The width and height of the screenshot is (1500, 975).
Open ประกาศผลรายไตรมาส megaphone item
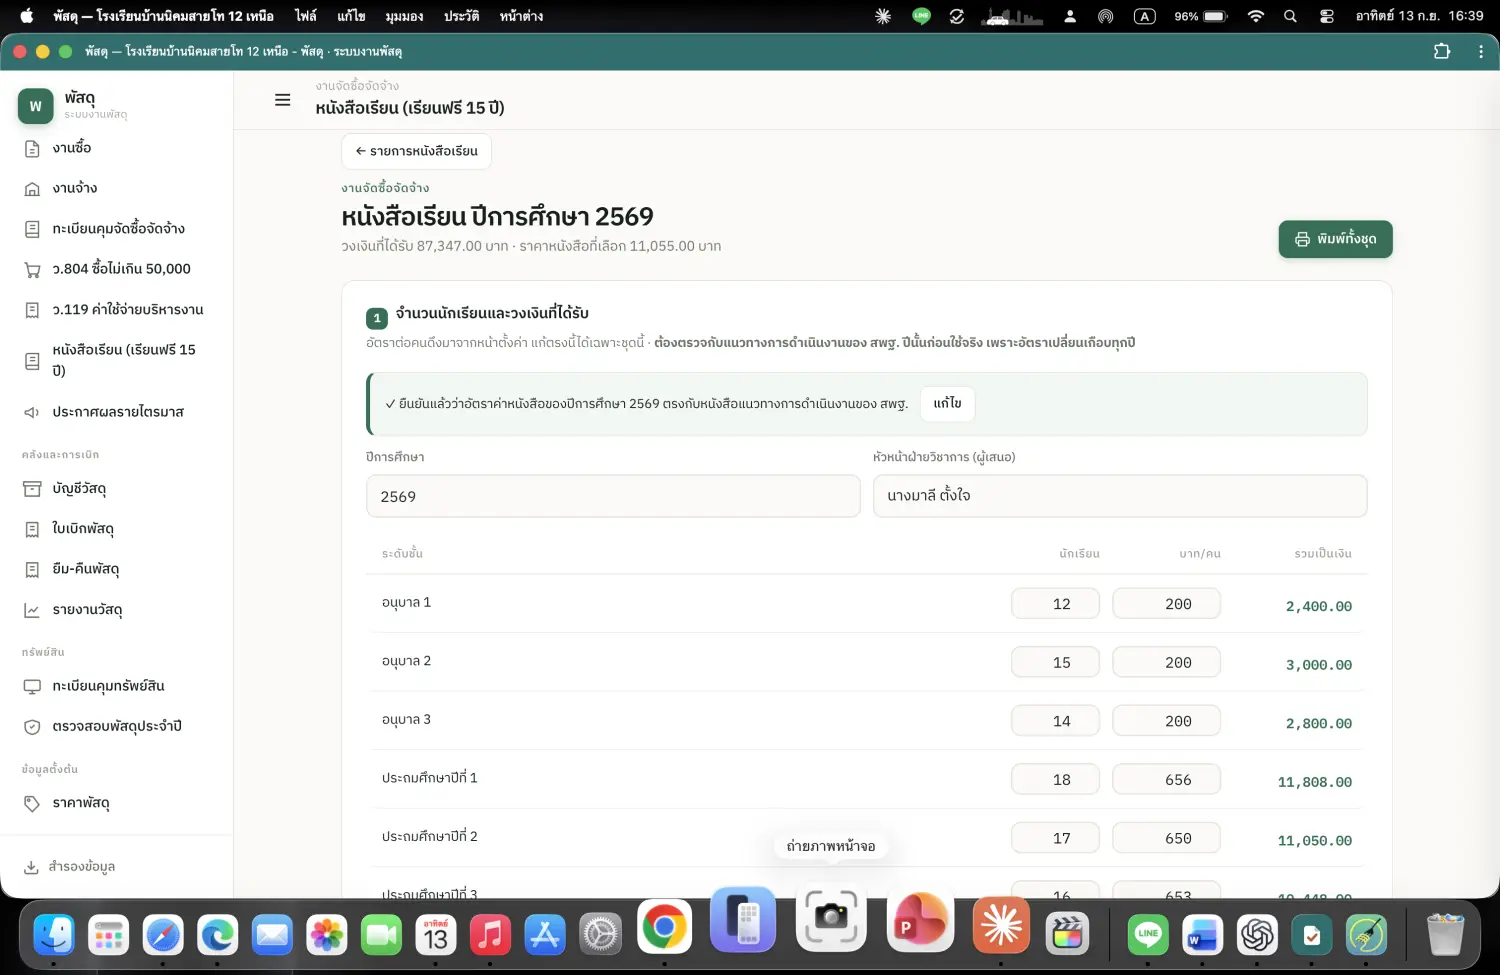tap(117, 412)
